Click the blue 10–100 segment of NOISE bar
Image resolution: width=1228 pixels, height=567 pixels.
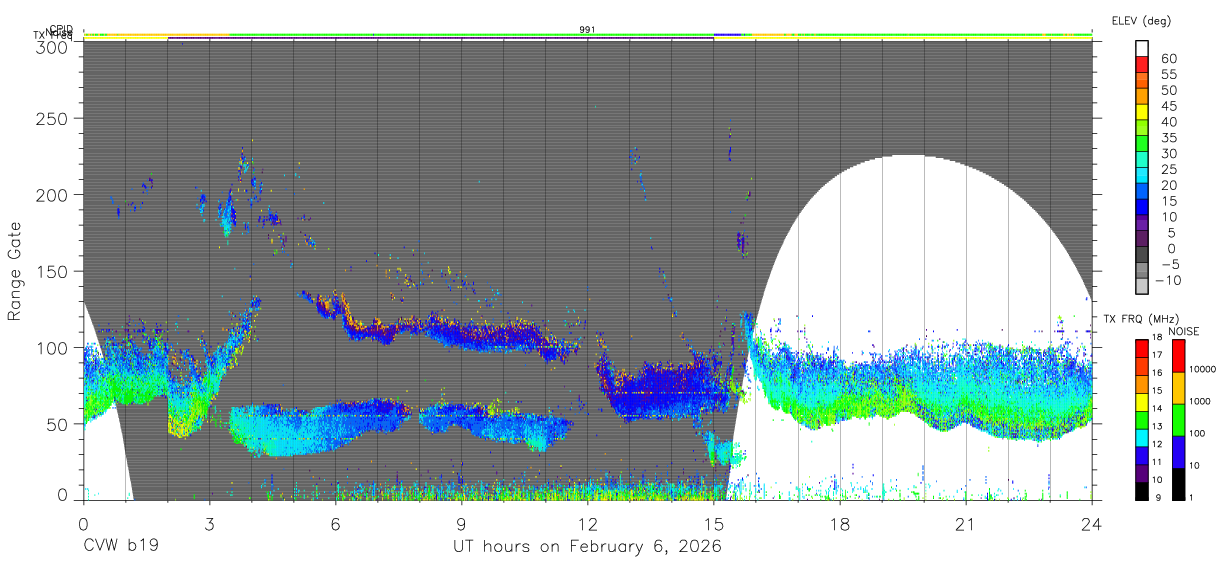[x=1177, y=451]
